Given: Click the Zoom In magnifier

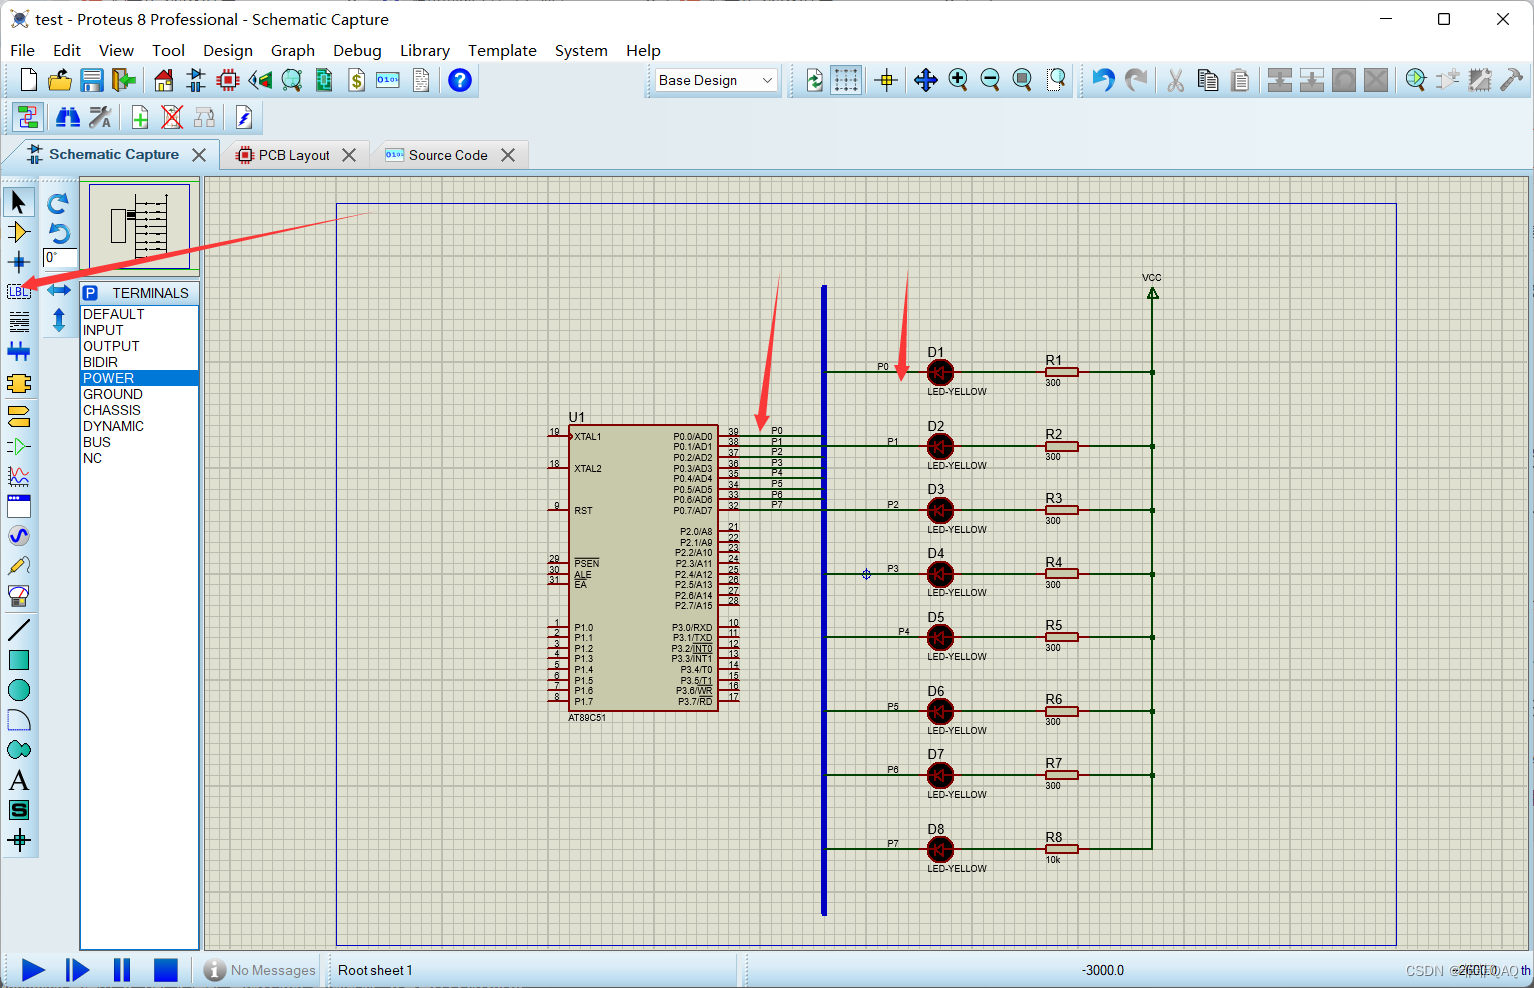Looking at the screenshot, I should point(958,80).
